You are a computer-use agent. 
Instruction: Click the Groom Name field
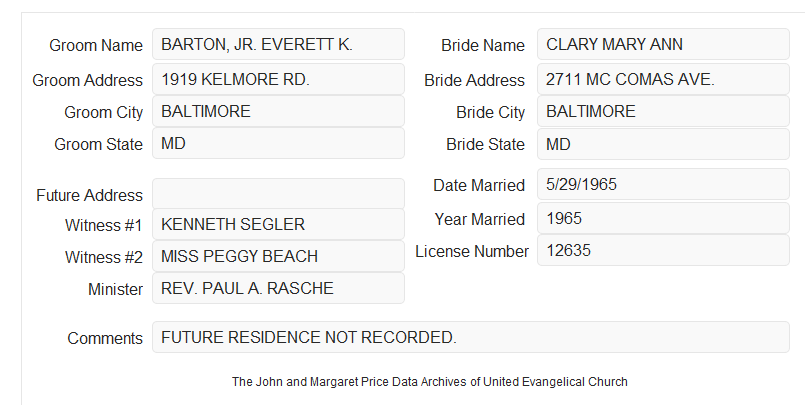[278, 44]
